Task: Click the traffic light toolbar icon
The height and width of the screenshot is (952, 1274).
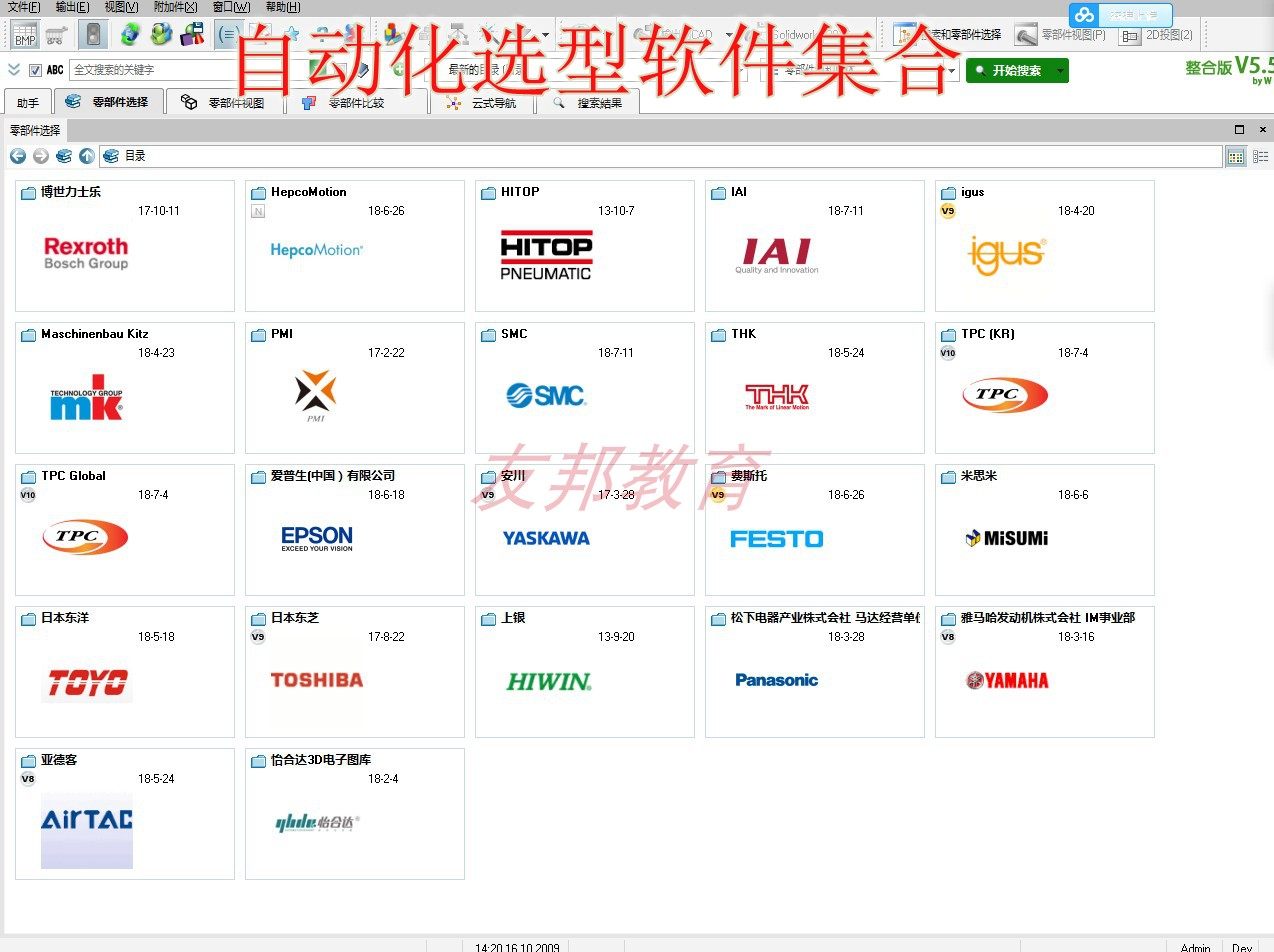Action: 93,35
